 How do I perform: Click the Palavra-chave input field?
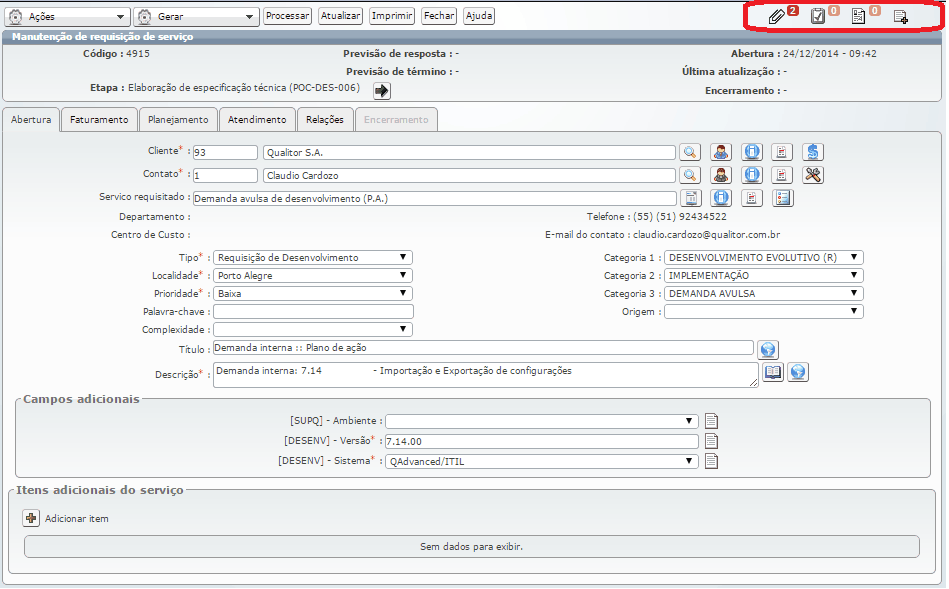click(x=312, y=312)
